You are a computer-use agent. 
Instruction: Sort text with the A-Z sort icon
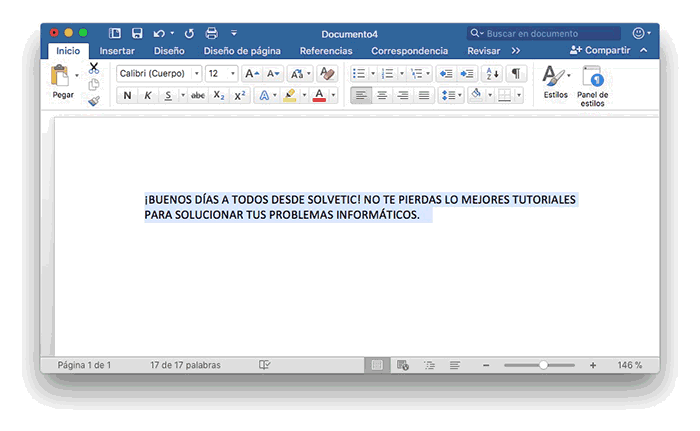point(492,74)
